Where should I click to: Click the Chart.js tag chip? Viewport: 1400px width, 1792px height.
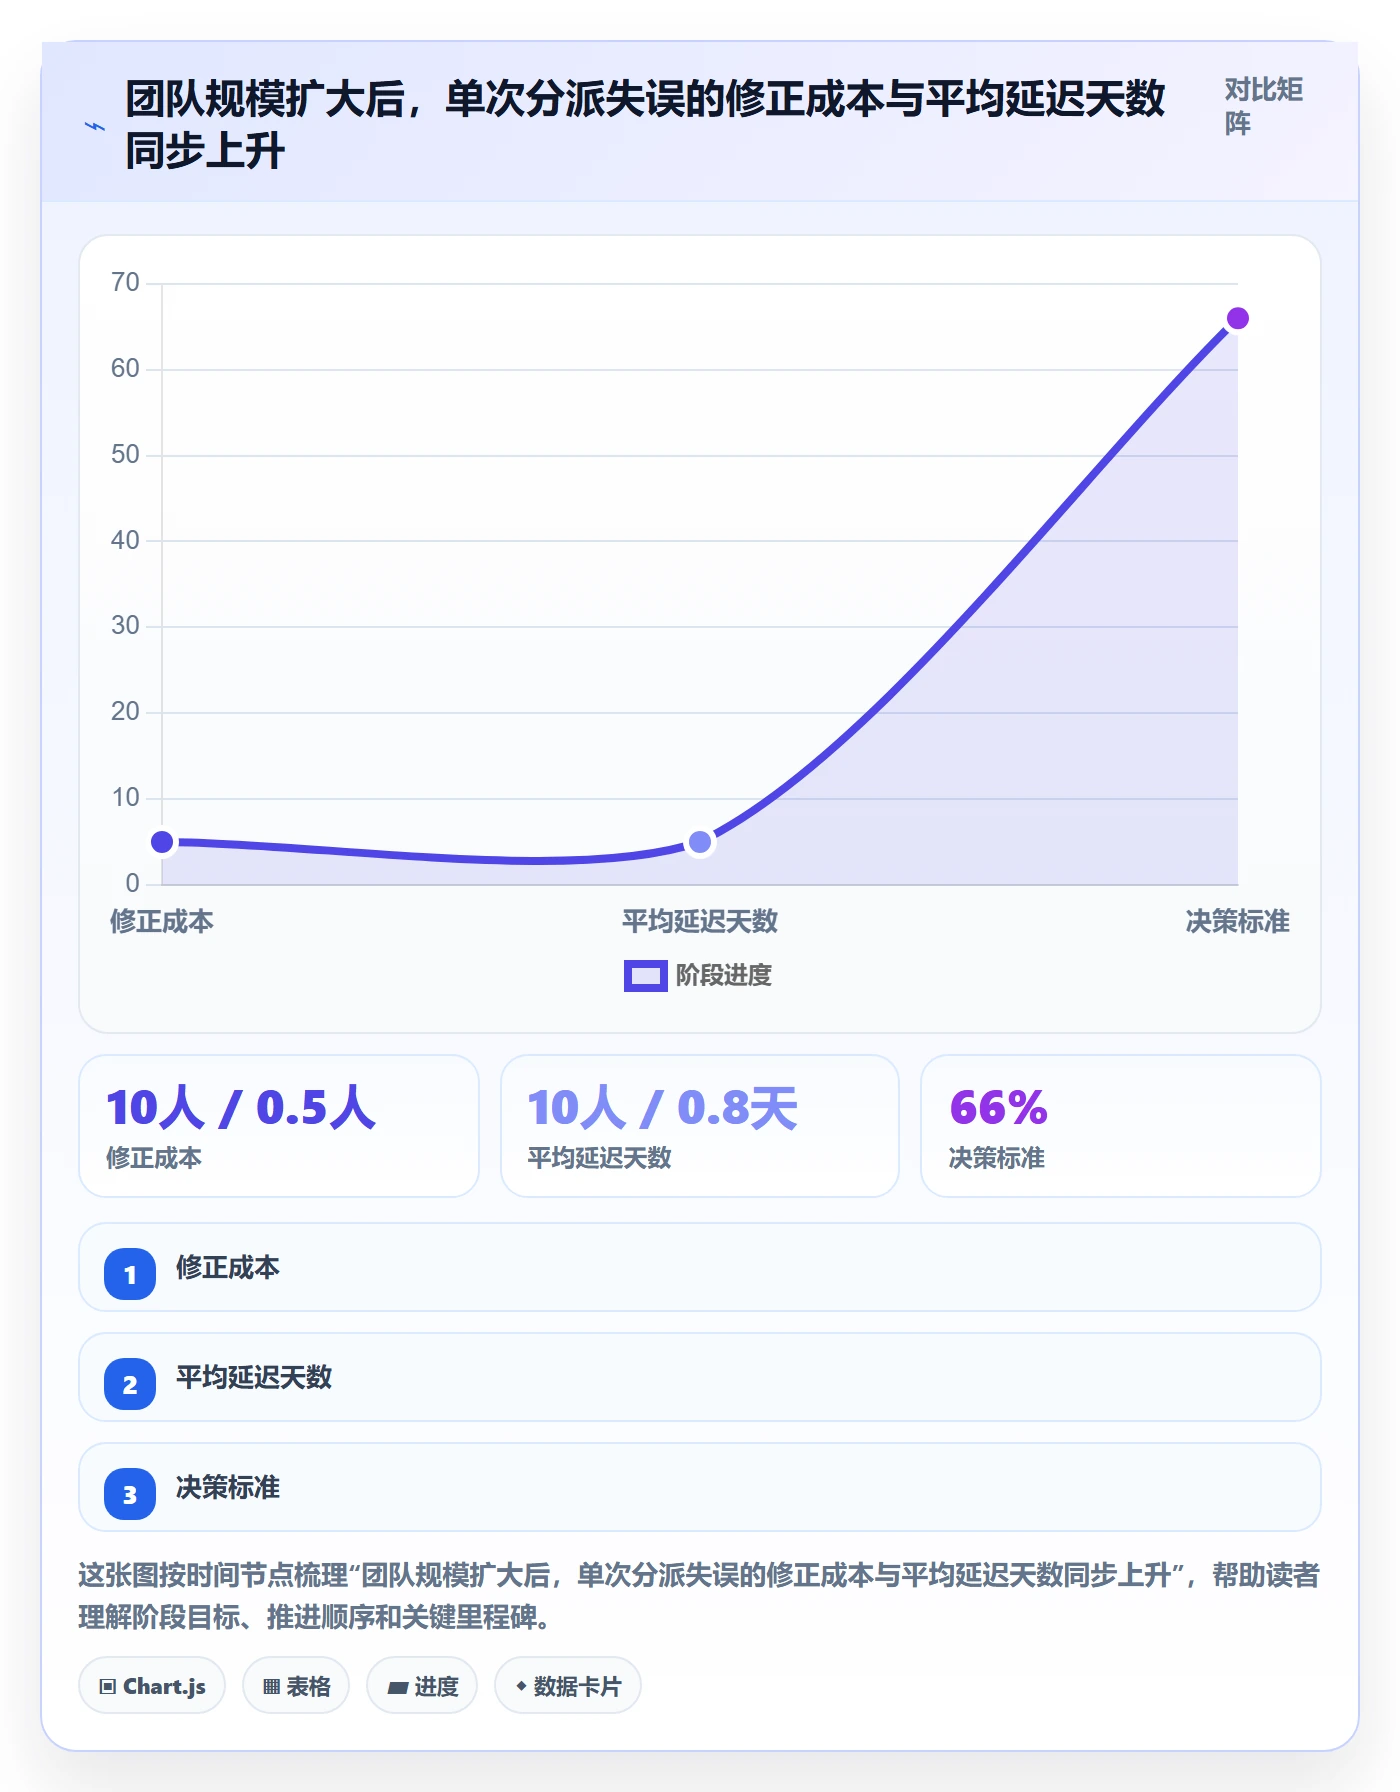tap(152, 1686)
